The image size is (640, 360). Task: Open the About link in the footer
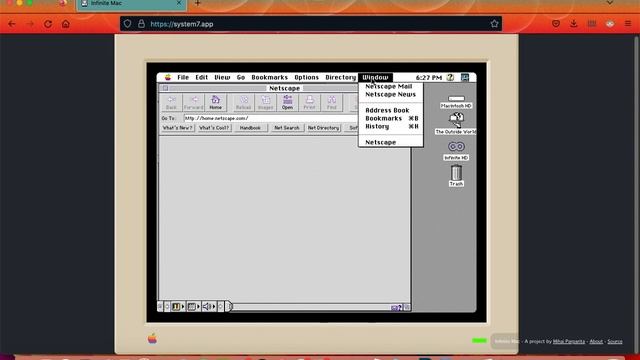[x=596, y=341]
